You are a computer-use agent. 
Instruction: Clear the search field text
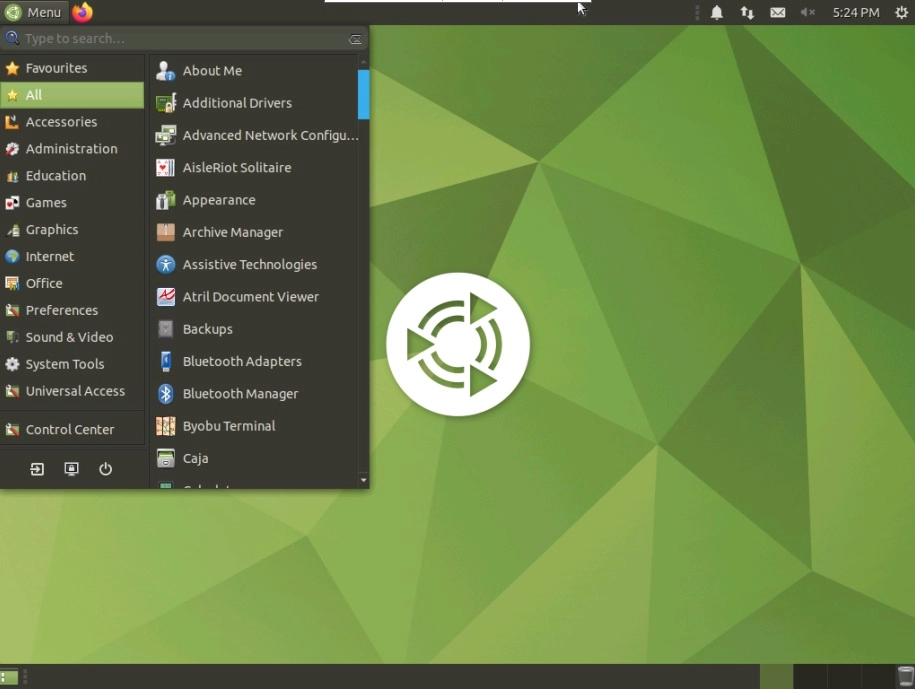coord(355,39)
